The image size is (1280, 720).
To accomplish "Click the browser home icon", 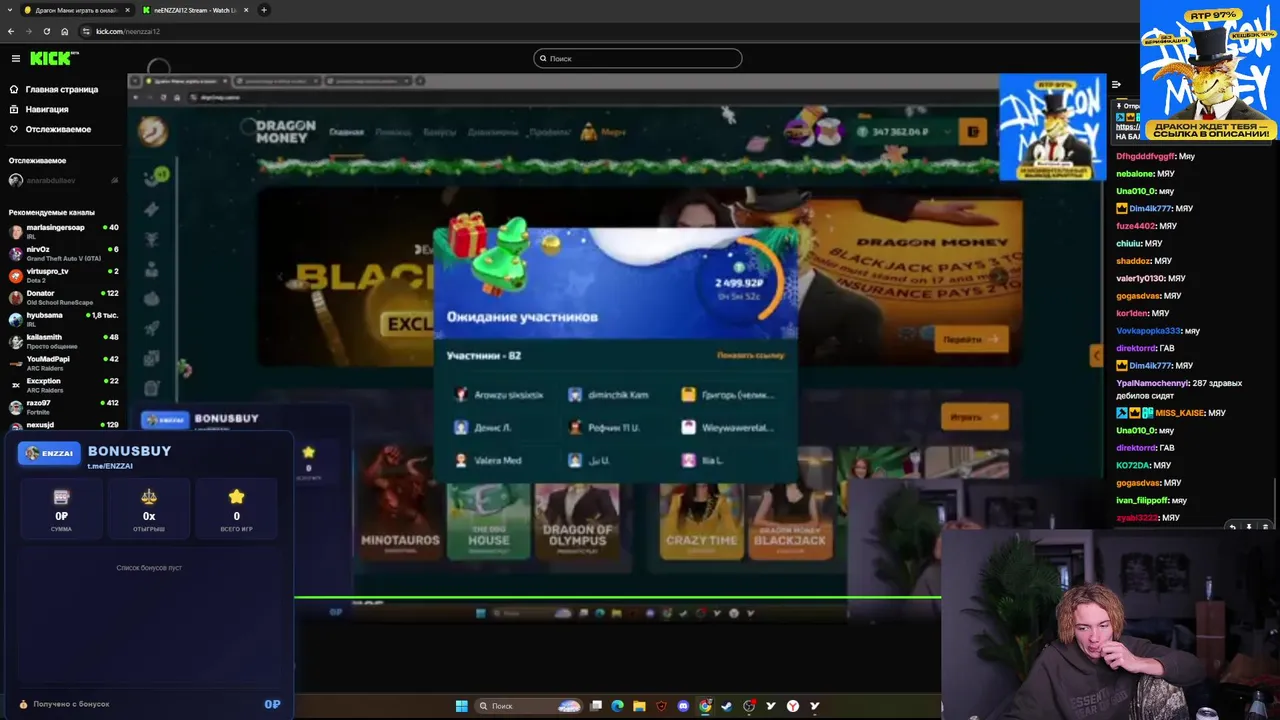I will 64,31.
